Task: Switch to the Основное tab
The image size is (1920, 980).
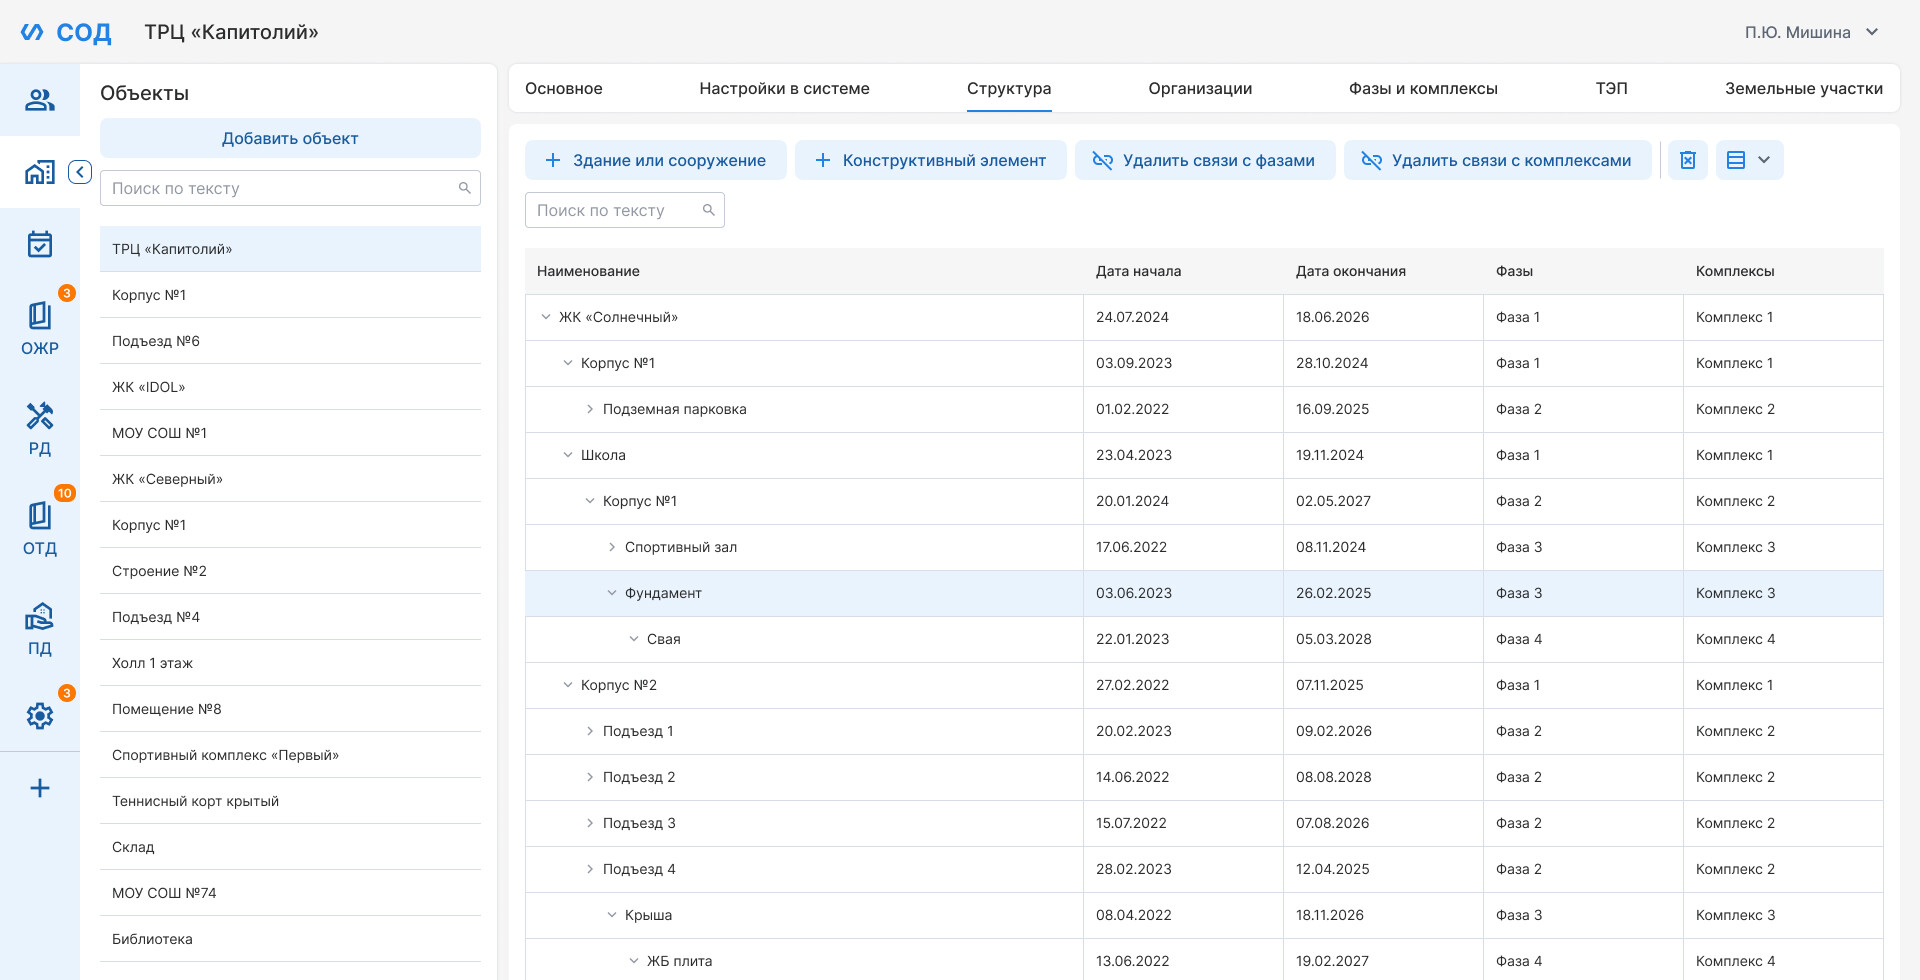Action: [x=564, y=88]
